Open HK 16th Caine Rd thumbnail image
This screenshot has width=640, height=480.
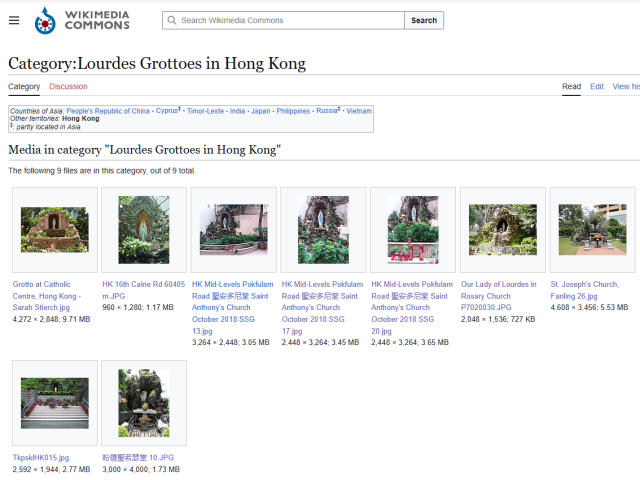144,230
